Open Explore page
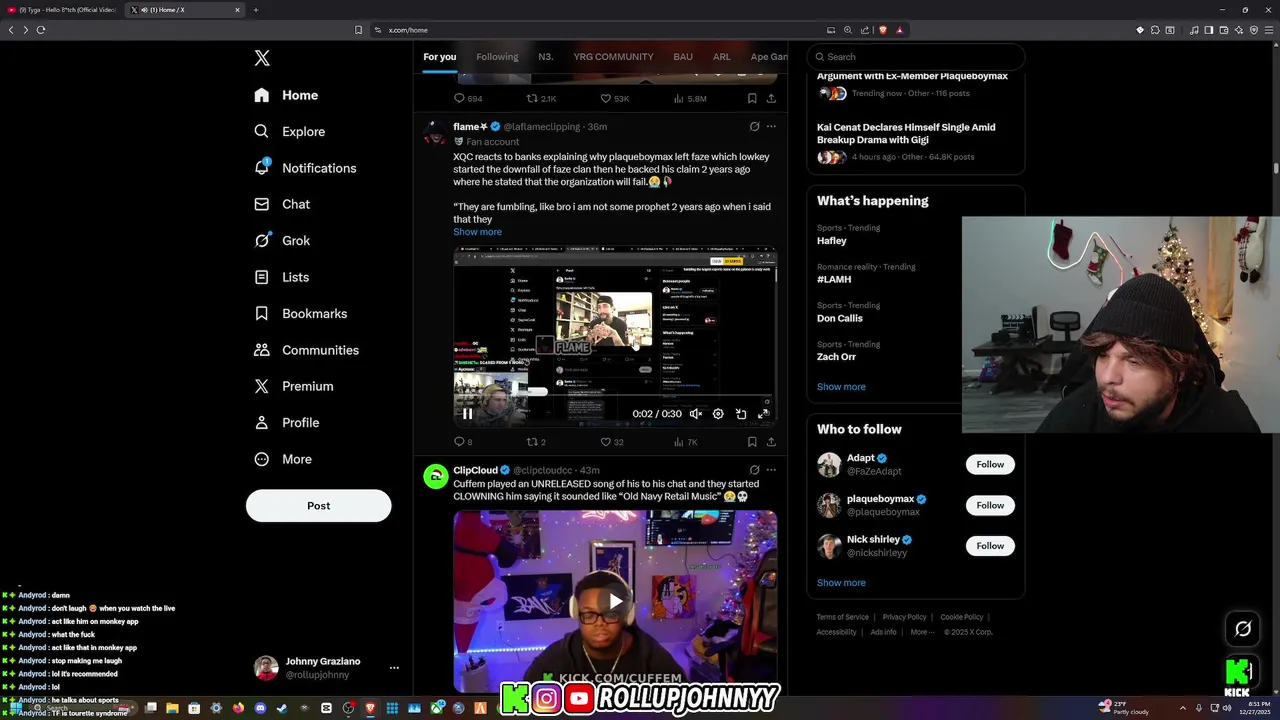Viewport: 1280px width, 720px height. [289, 131]
